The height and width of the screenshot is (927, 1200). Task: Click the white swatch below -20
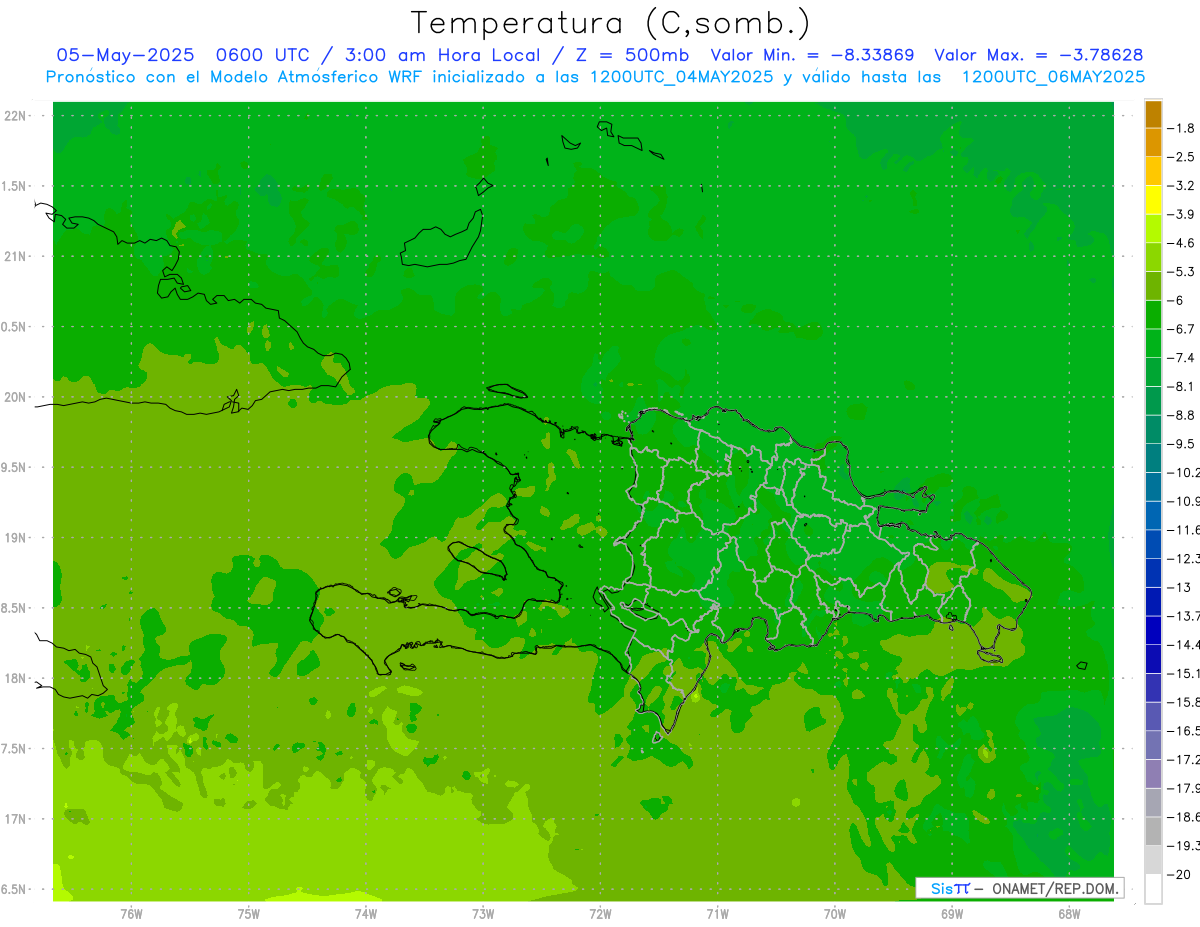tap(1153, 889)
